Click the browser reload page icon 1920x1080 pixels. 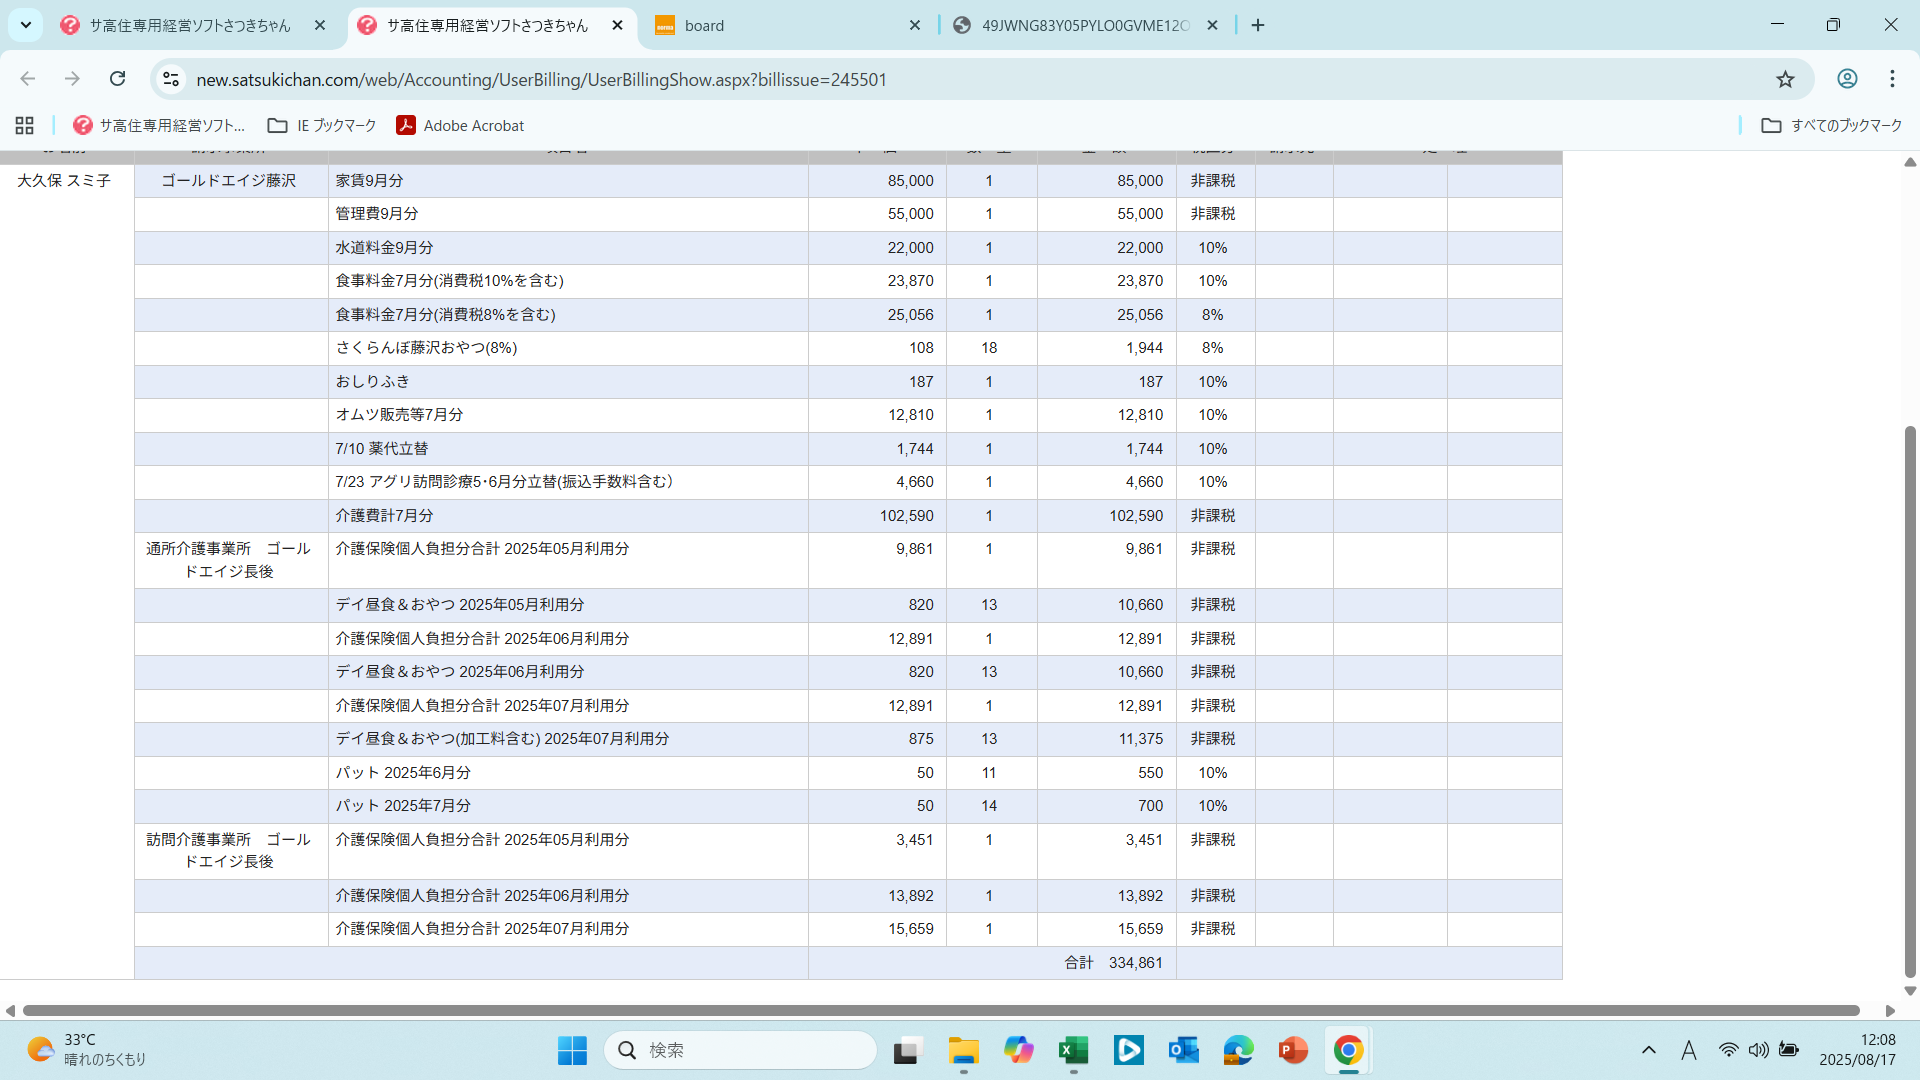118,79
